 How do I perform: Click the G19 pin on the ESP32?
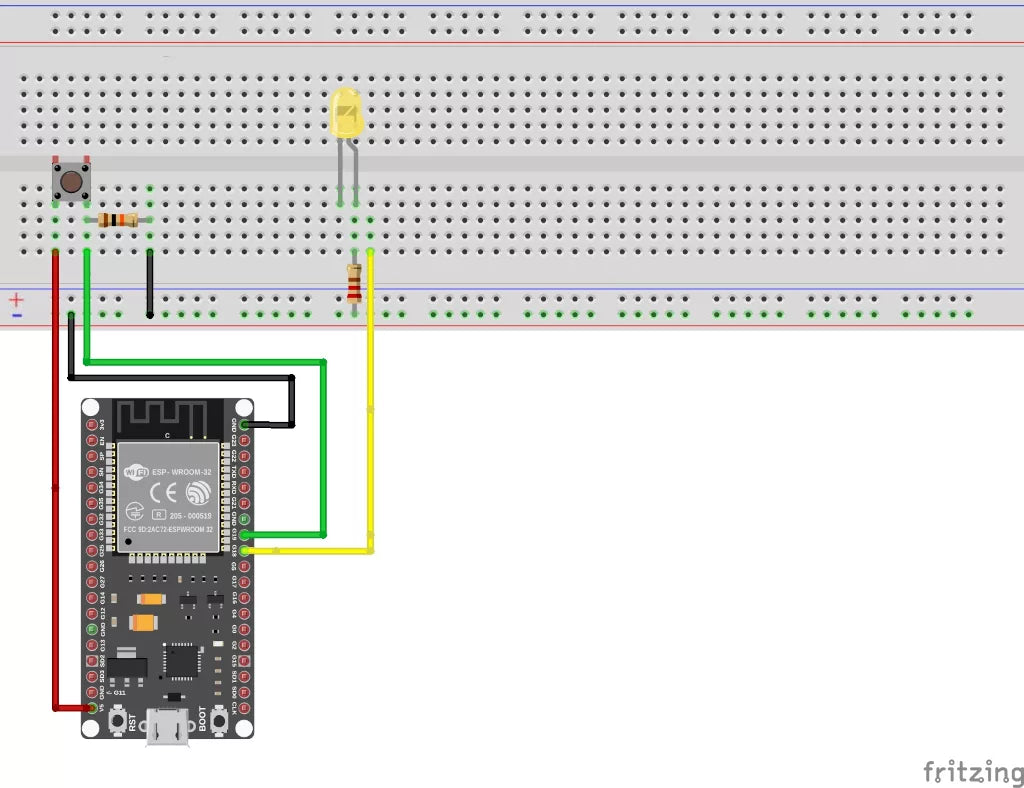click(x=245, y=535)
